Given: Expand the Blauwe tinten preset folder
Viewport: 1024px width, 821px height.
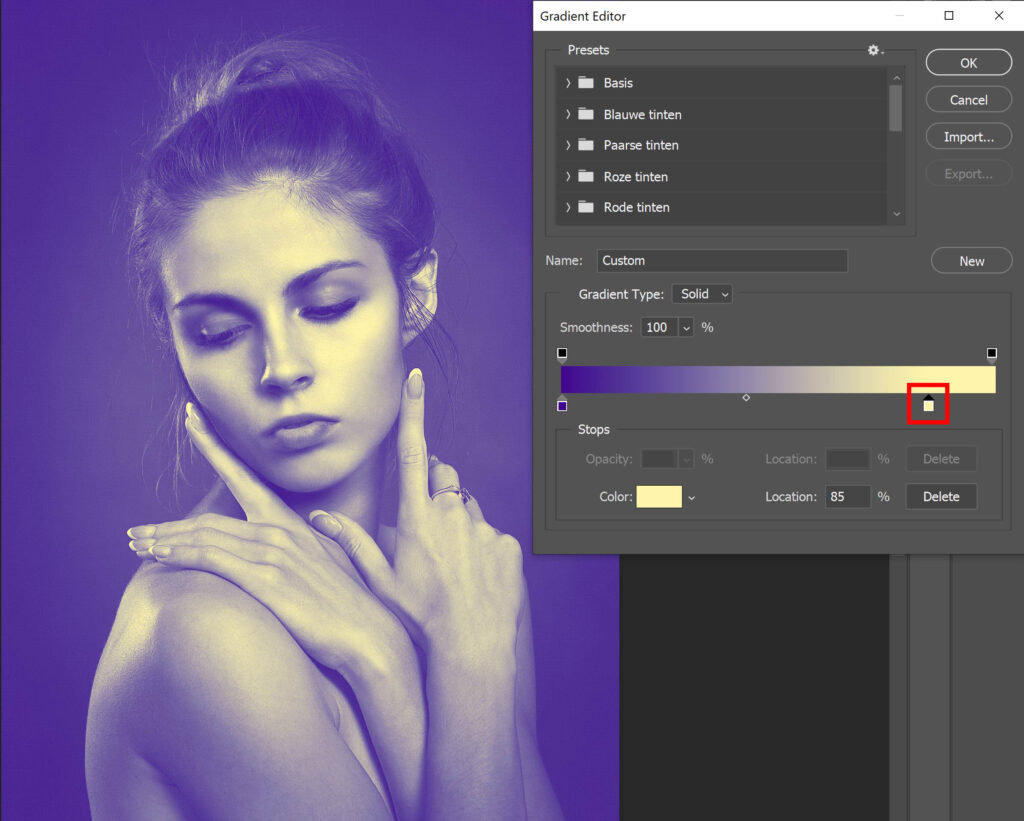Looking at the screenshot, I should (568, 114).
